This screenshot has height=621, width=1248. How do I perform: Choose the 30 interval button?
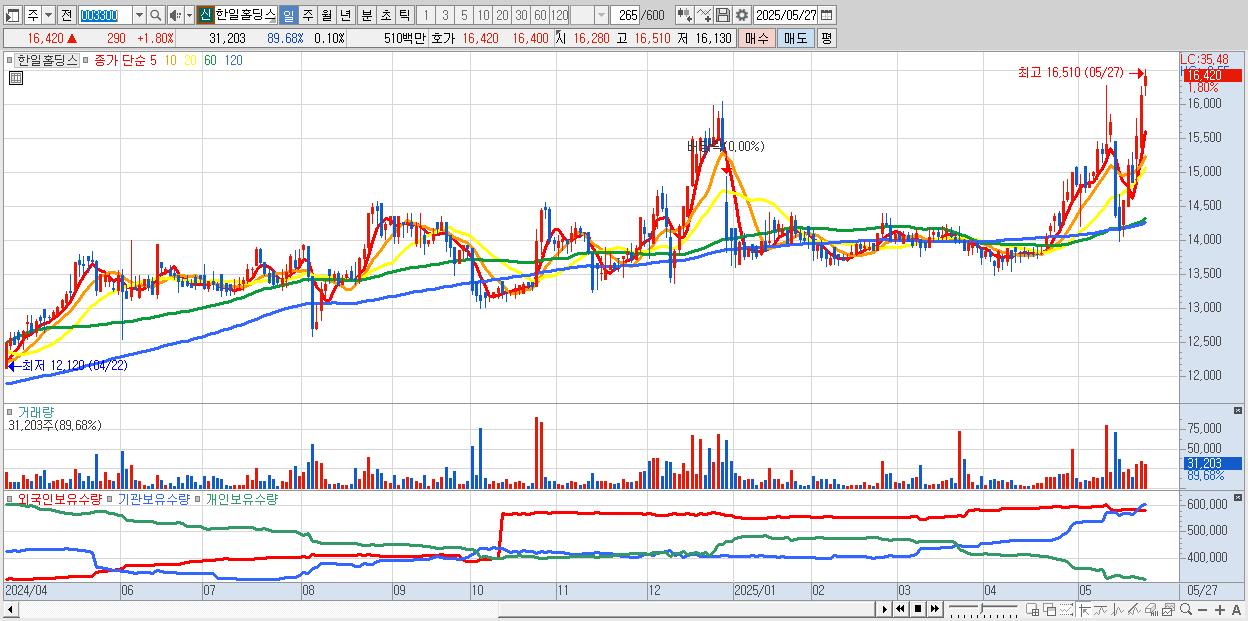click(521, 15)
